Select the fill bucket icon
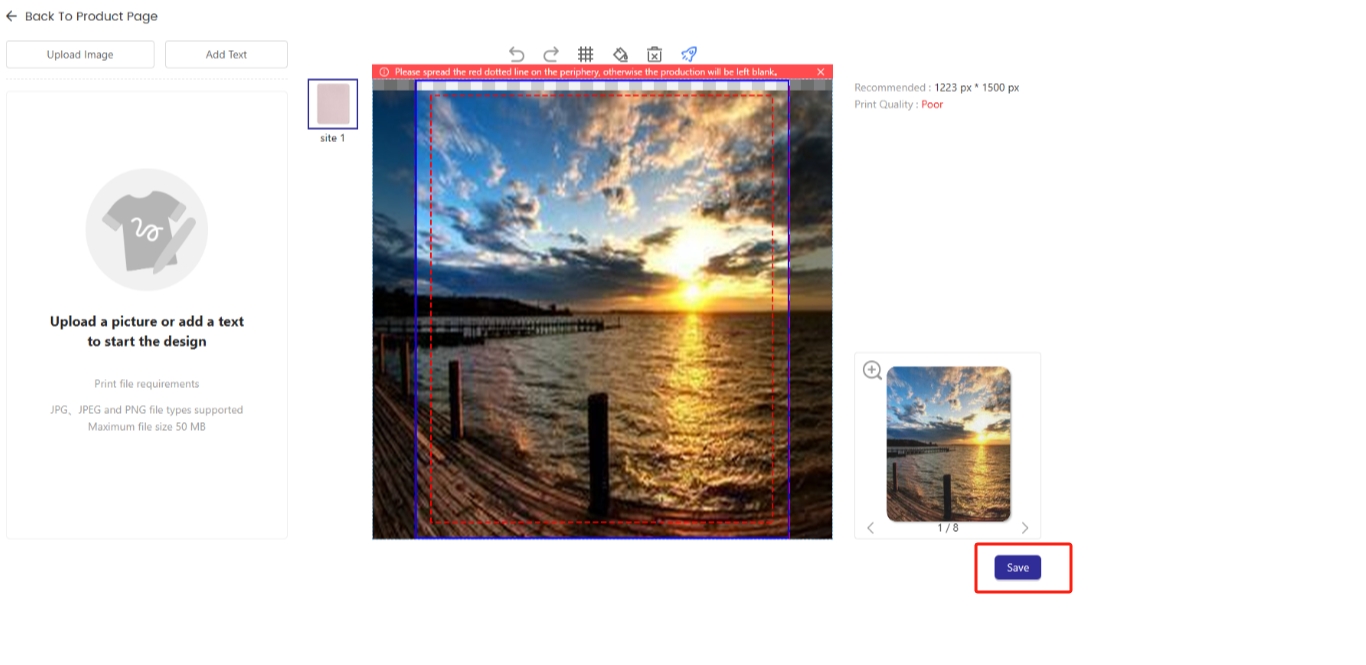The width and height of the screenshot is (1366, 665). 620,54
